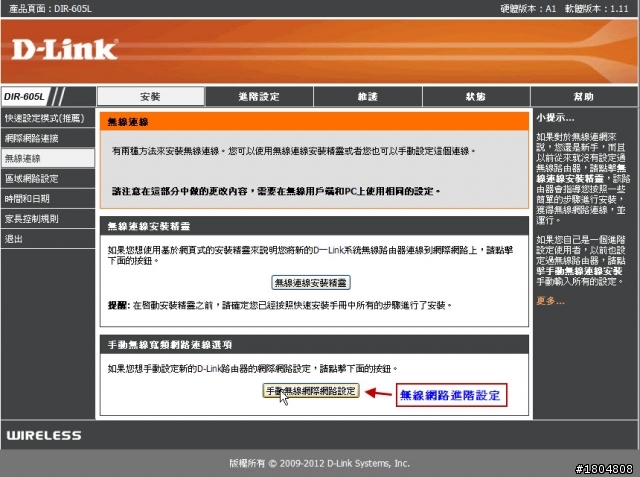
Task: Follow the 更多... link in tips
Action: [x=550, y=301]
